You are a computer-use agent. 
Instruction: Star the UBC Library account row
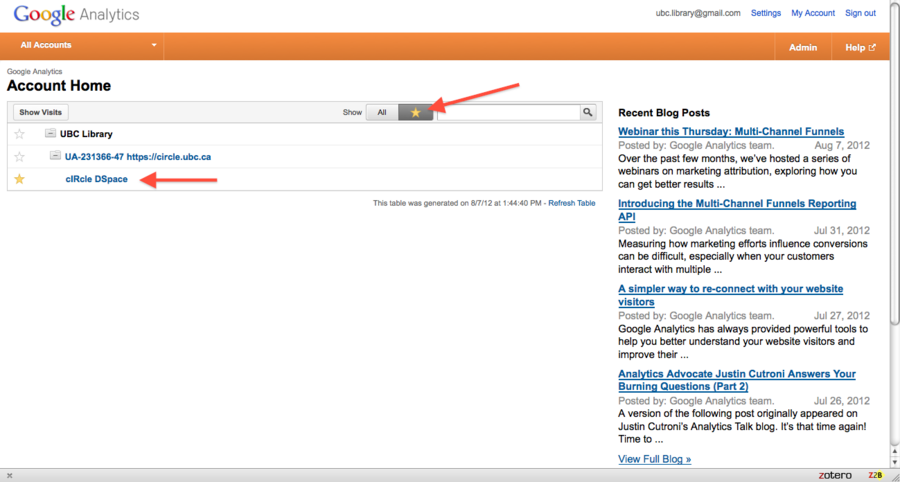coord(19,134)
